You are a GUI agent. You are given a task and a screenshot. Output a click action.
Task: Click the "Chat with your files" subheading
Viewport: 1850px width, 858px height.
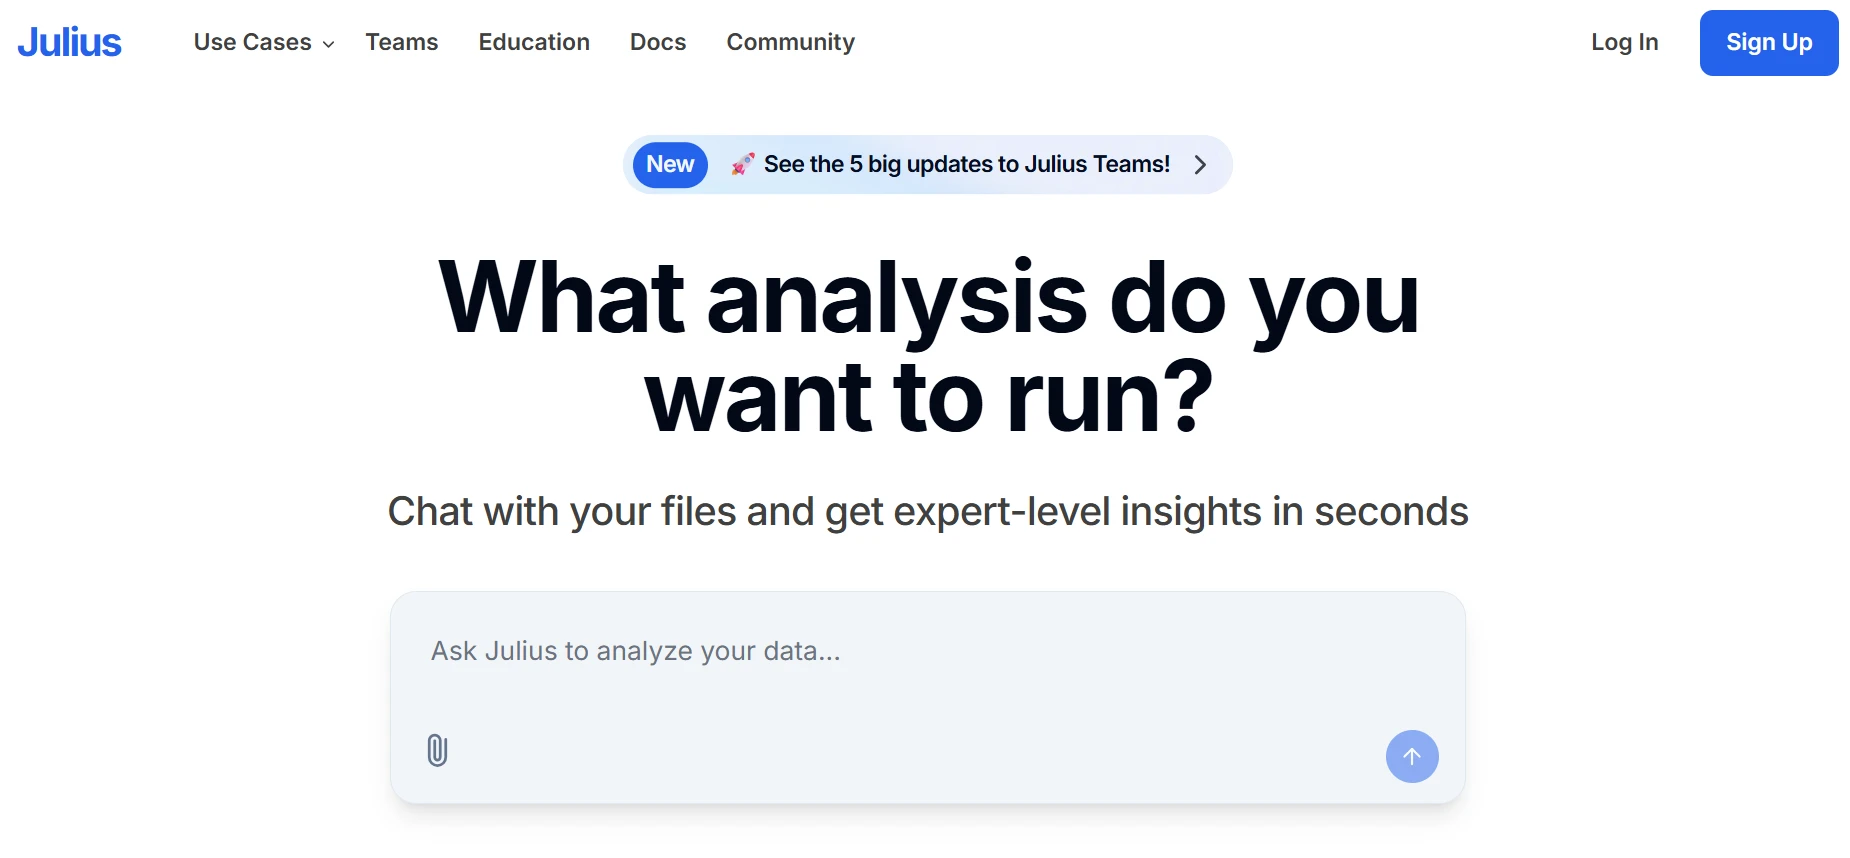tap(927, 512)
